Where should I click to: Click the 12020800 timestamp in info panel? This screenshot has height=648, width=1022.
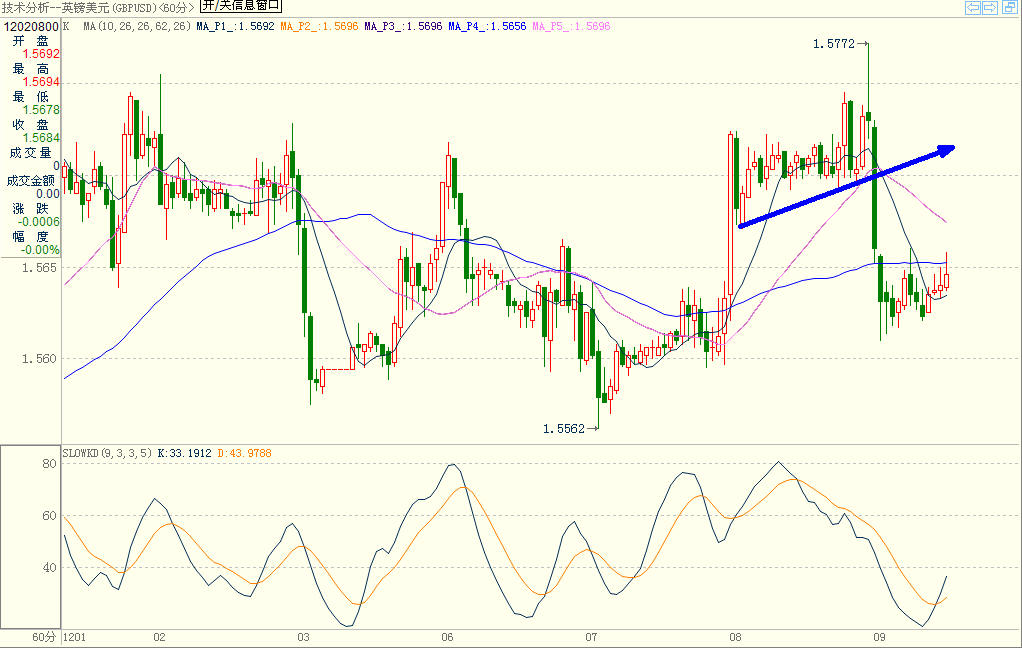tap(31, 27)
